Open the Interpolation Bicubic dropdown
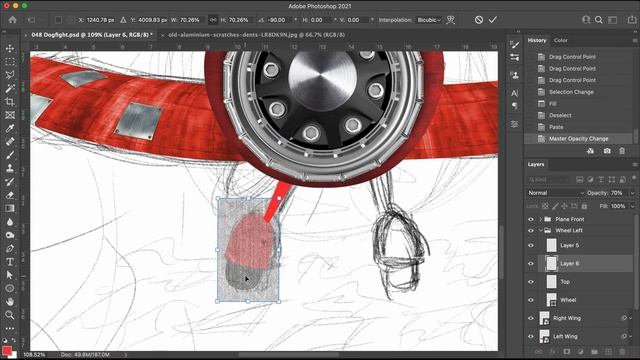The height and width of the screenshot is (360, 640). point(429,20)
